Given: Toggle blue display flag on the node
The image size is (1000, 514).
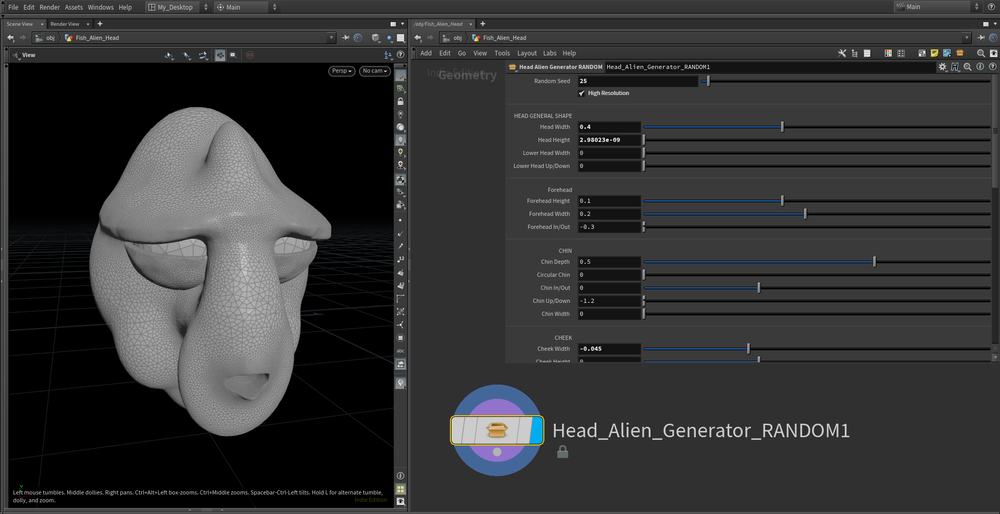Looking at the screenshot, I should coord(536,430).
